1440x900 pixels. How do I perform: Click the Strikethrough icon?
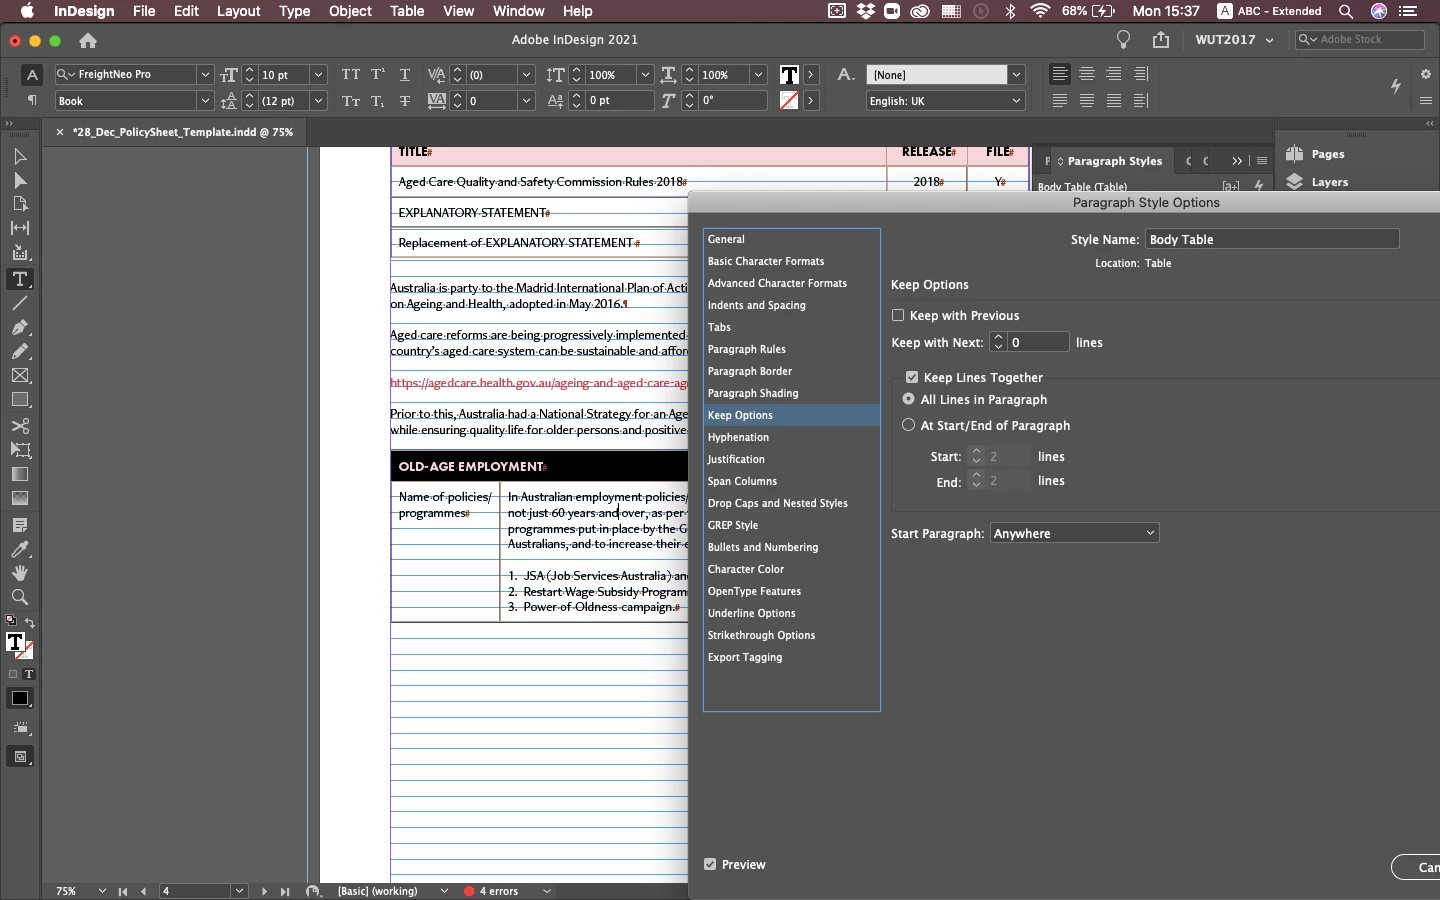click(405, 101)
